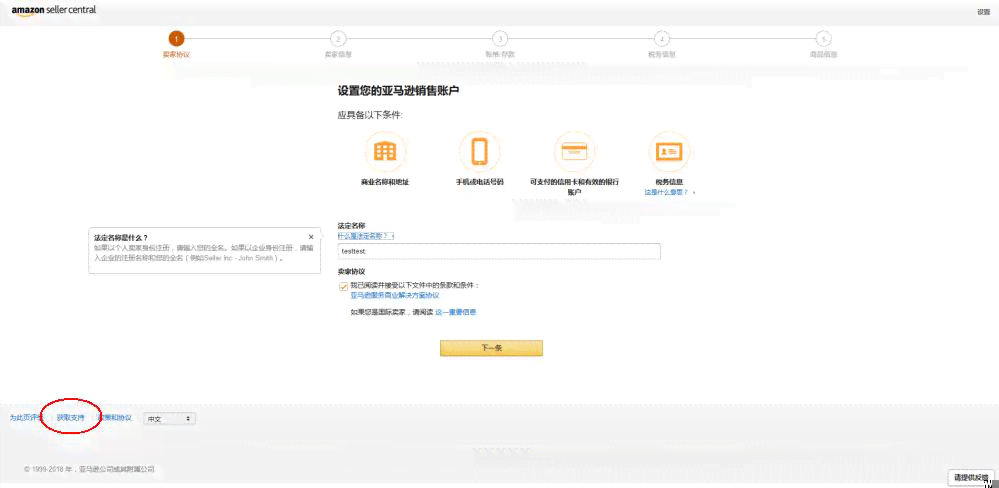Select step 3 circle in the progress bar
999x488 pixels.
pyautogui.click(x=500, y=39)
